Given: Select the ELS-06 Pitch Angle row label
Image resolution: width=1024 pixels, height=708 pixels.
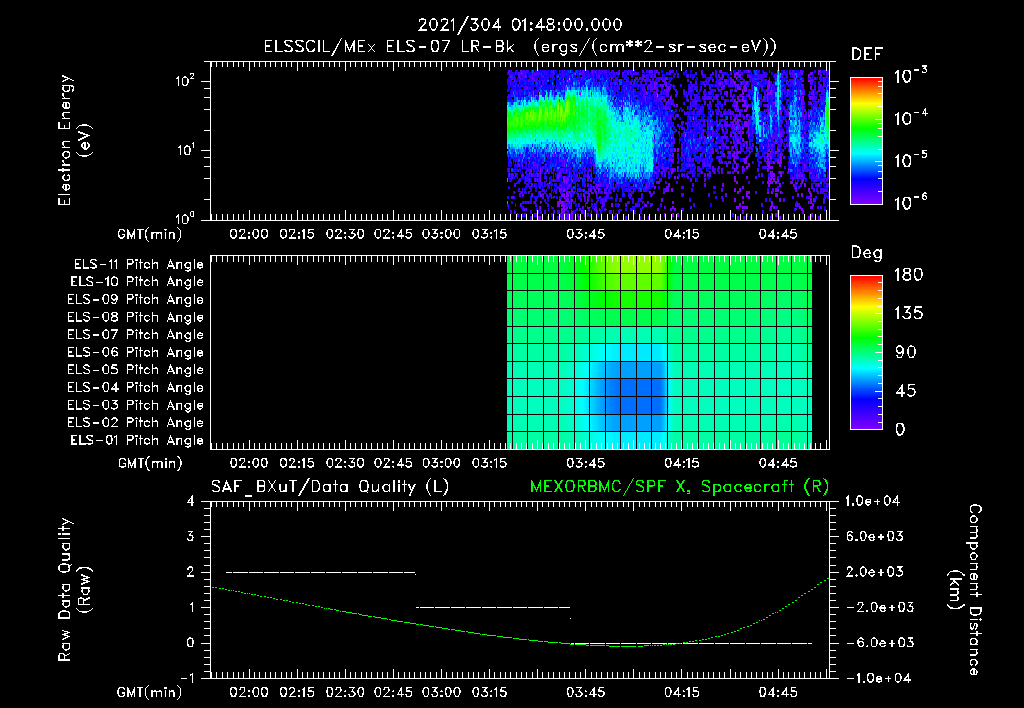Looking at the screenshot, I should click(x=135, y=352).
